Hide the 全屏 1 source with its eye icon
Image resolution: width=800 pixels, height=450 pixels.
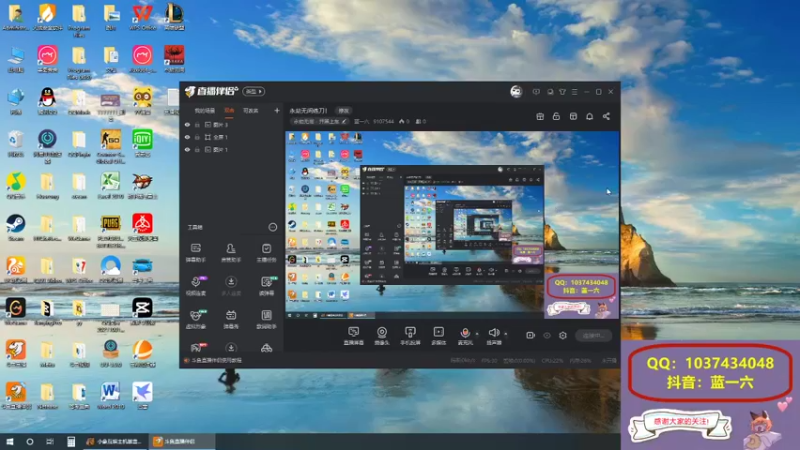click(187, 137)
